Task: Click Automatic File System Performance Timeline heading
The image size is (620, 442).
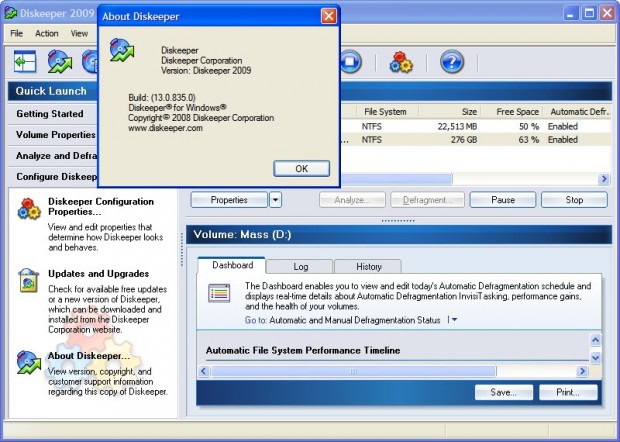Action: click(x=303, y=350)
